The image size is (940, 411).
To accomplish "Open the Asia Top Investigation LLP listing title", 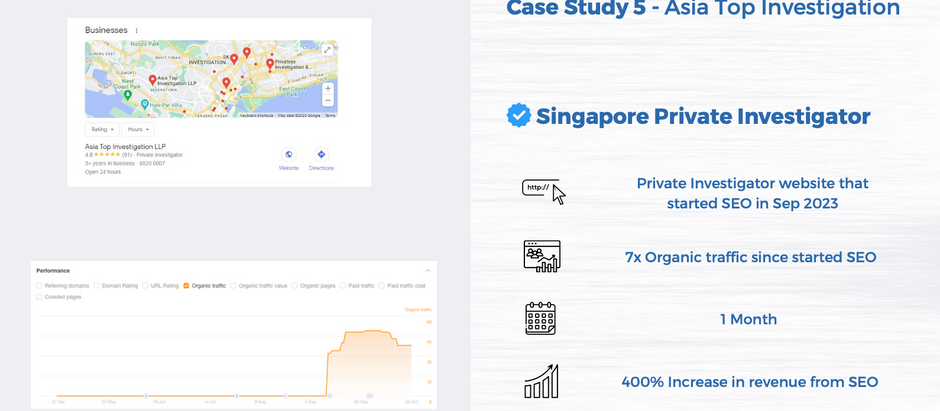I will [x=125, y=146].
